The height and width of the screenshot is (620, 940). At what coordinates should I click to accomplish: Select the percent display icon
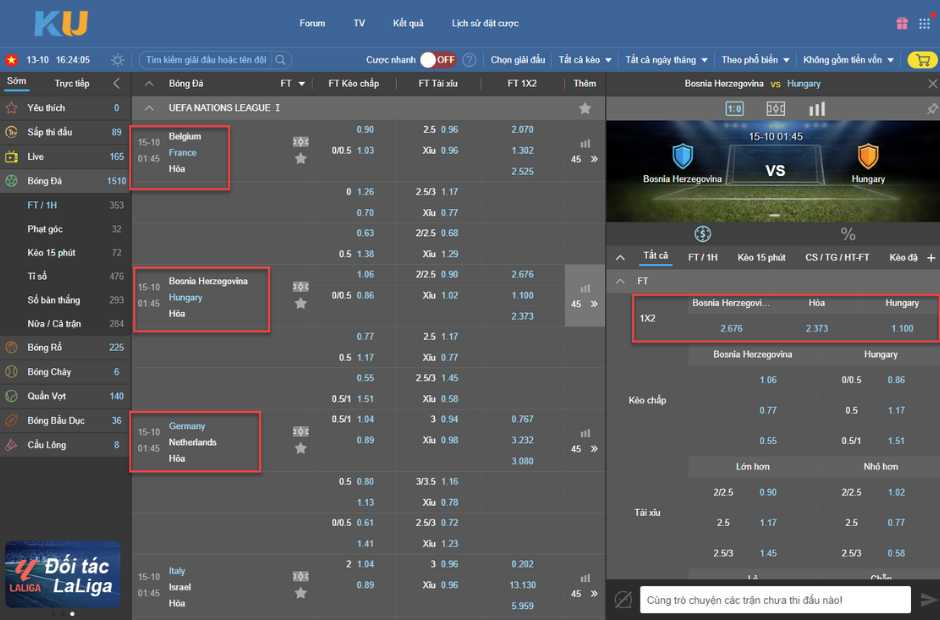click(848, 234)
